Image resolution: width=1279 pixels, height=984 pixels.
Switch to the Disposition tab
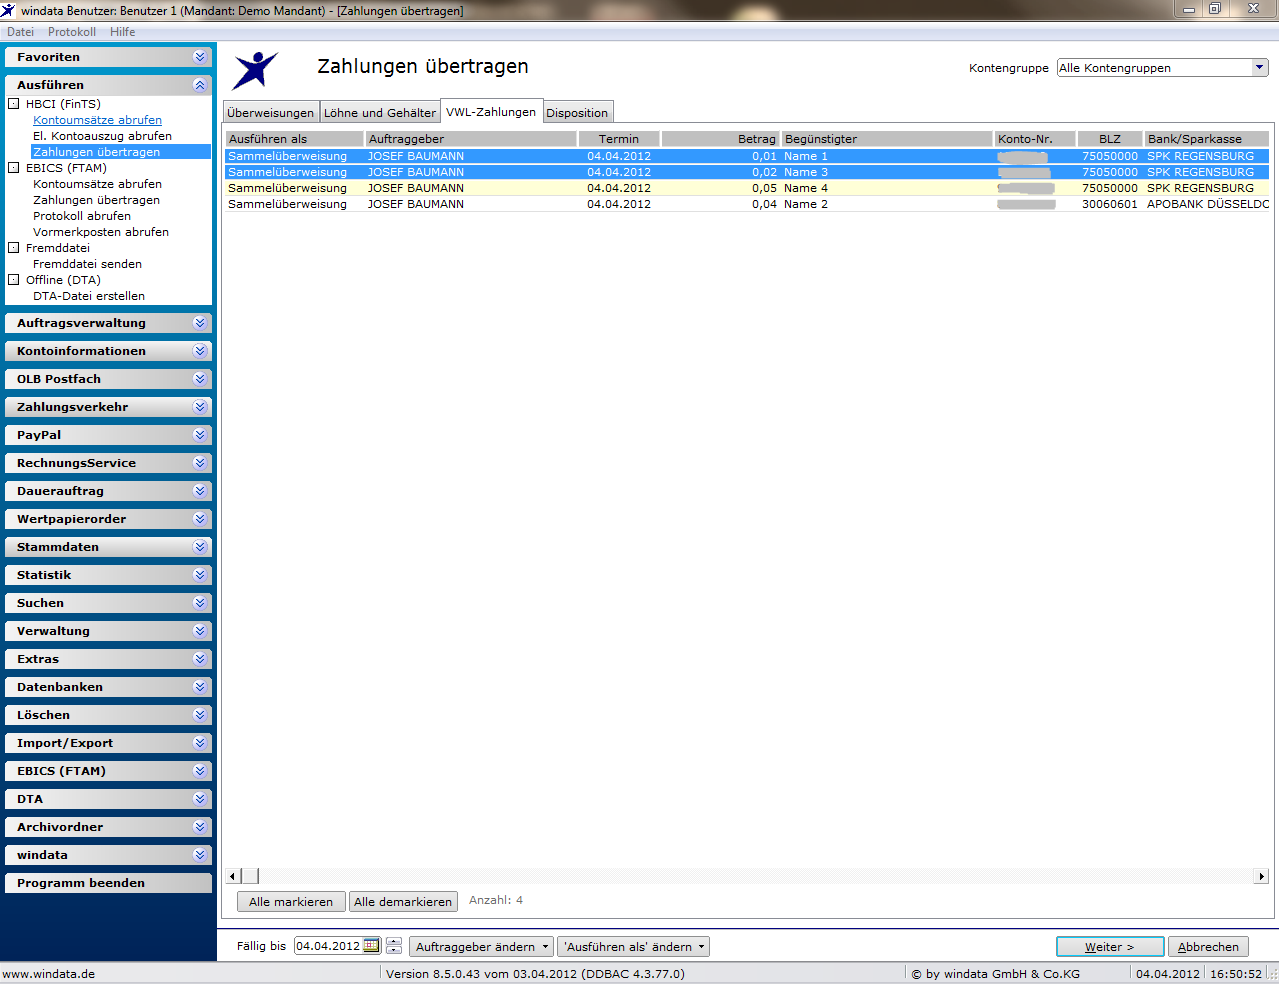[x=577, y=113]
